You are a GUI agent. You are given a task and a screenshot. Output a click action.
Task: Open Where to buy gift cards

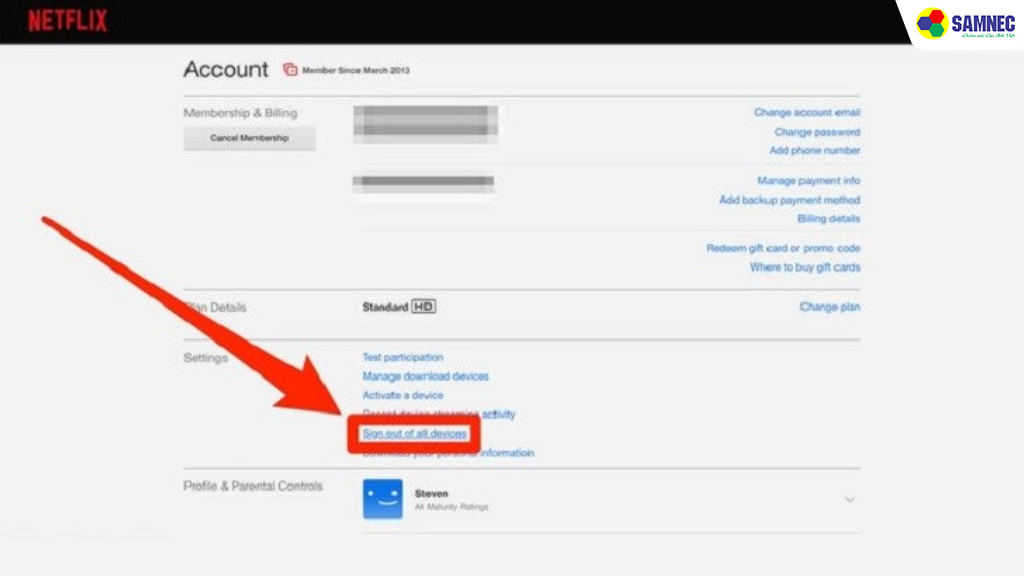point(804,267)
